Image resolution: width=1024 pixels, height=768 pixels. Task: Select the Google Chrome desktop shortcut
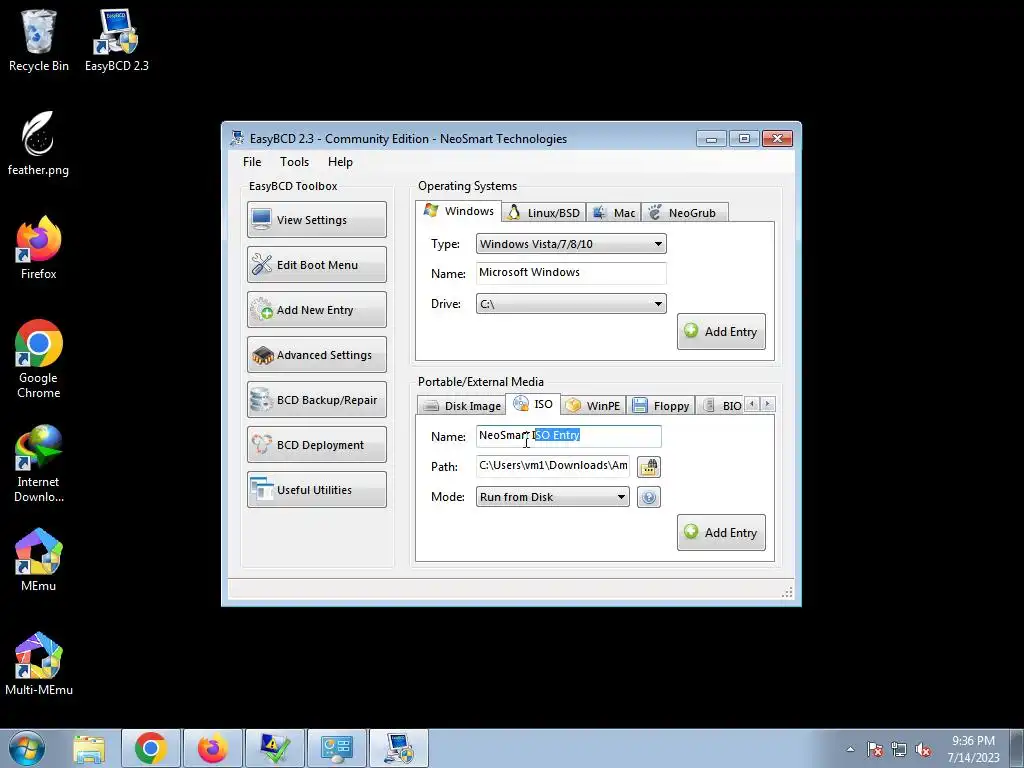[38, 359]
